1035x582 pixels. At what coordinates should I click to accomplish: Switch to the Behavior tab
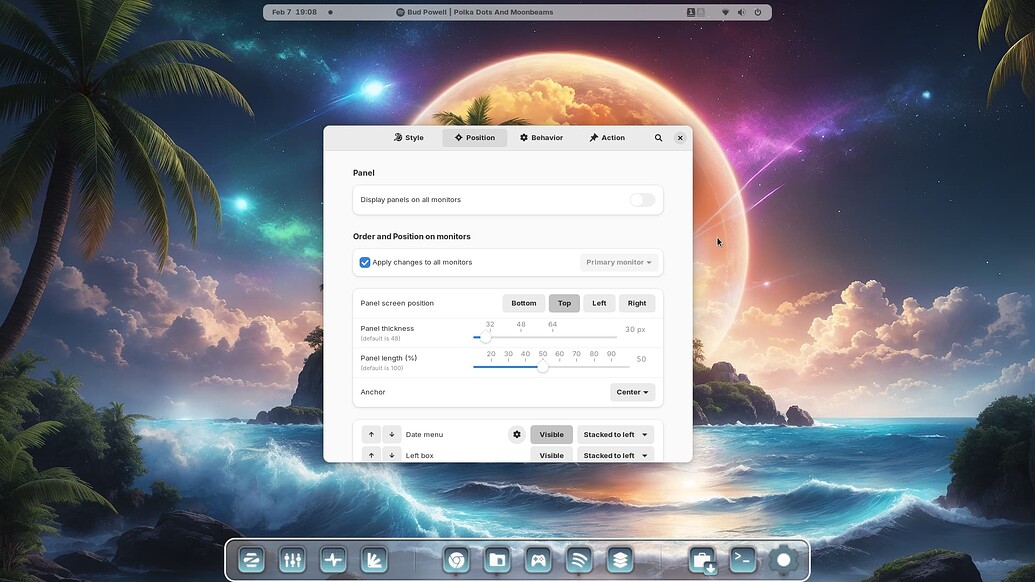pos(541,137)
